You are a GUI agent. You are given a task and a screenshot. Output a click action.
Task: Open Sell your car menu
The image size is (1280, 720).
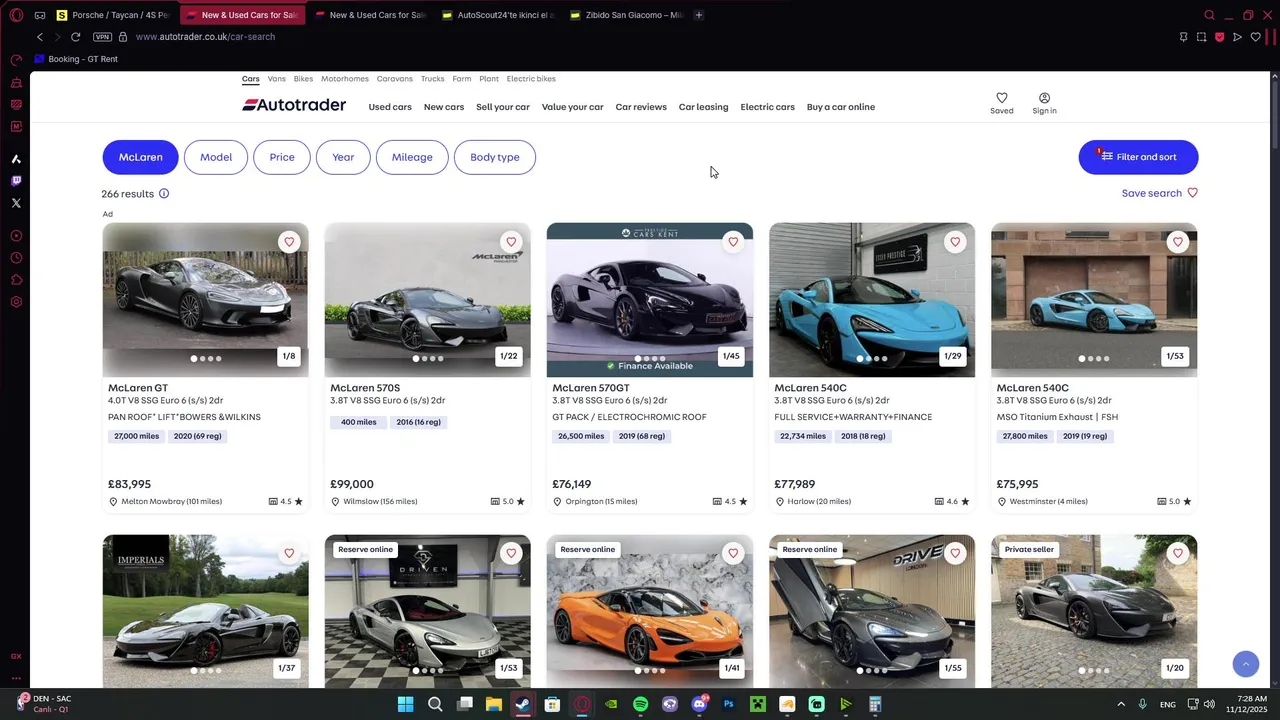(503, 107)
